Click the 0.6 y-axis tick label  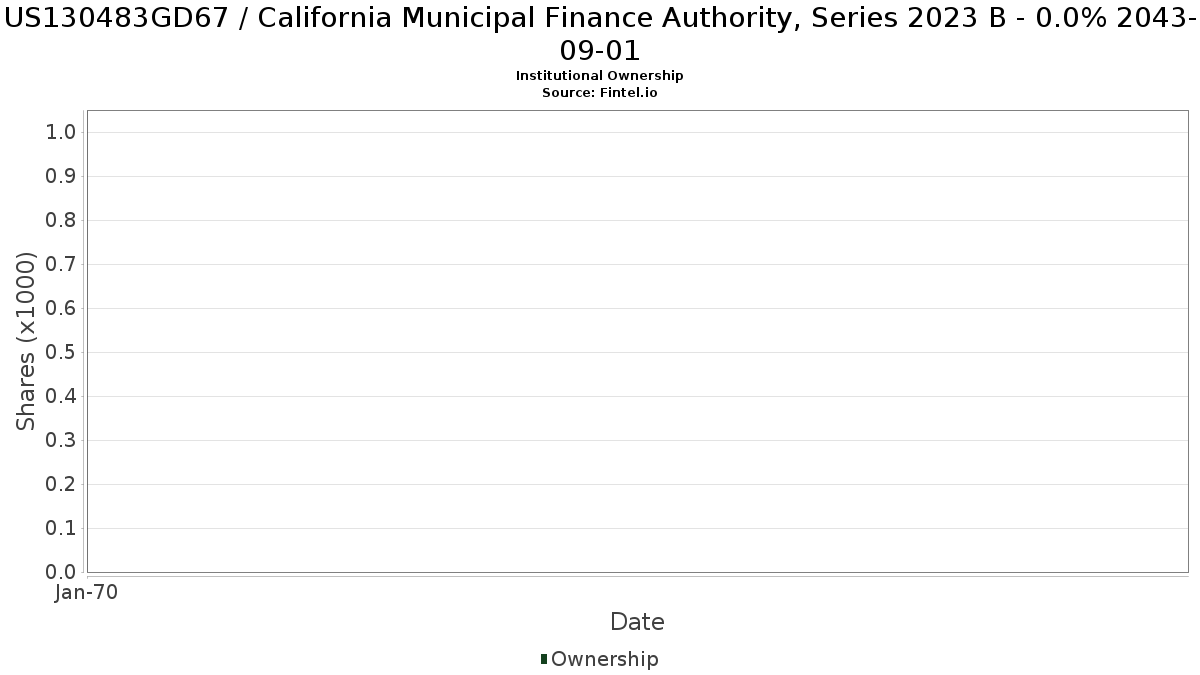(61, 308)
